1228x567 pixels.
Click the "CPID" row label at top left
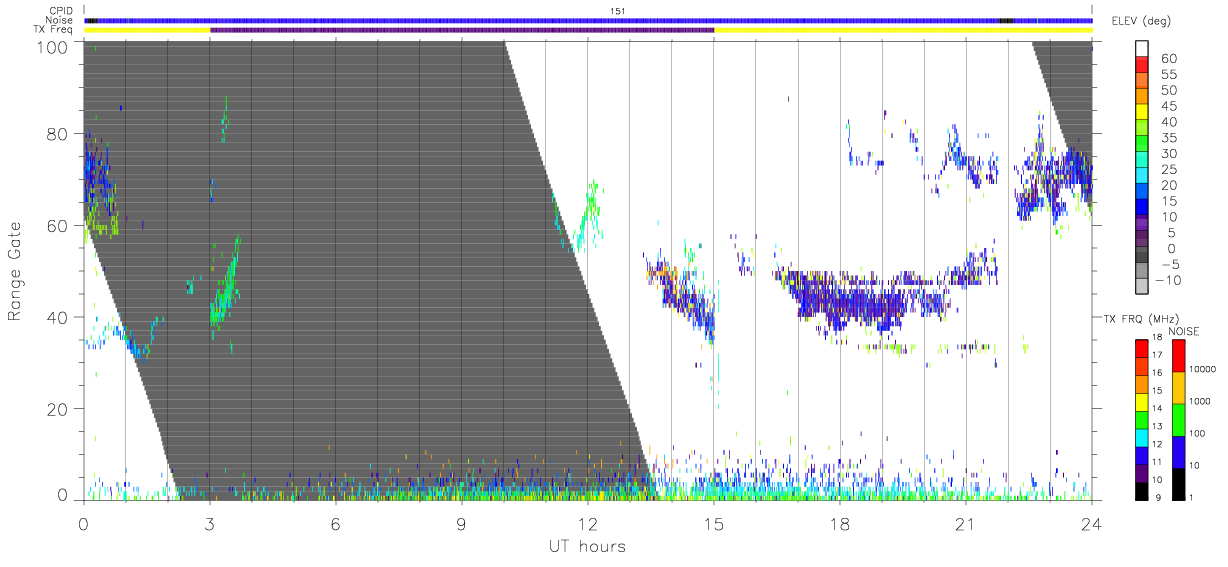(x=61, y=11)
